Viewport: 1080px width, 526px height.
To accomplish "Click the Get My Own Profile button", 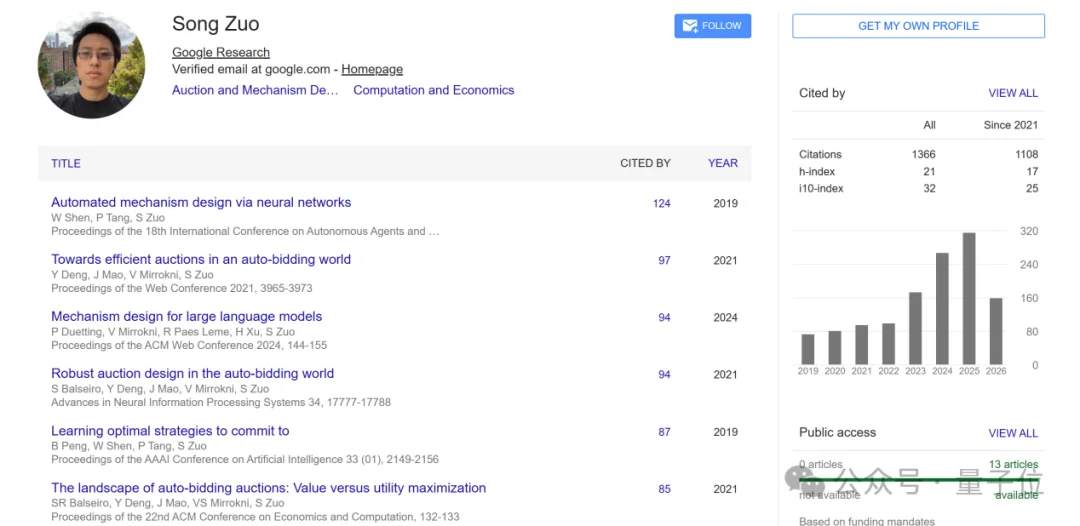I will point(918,26).
